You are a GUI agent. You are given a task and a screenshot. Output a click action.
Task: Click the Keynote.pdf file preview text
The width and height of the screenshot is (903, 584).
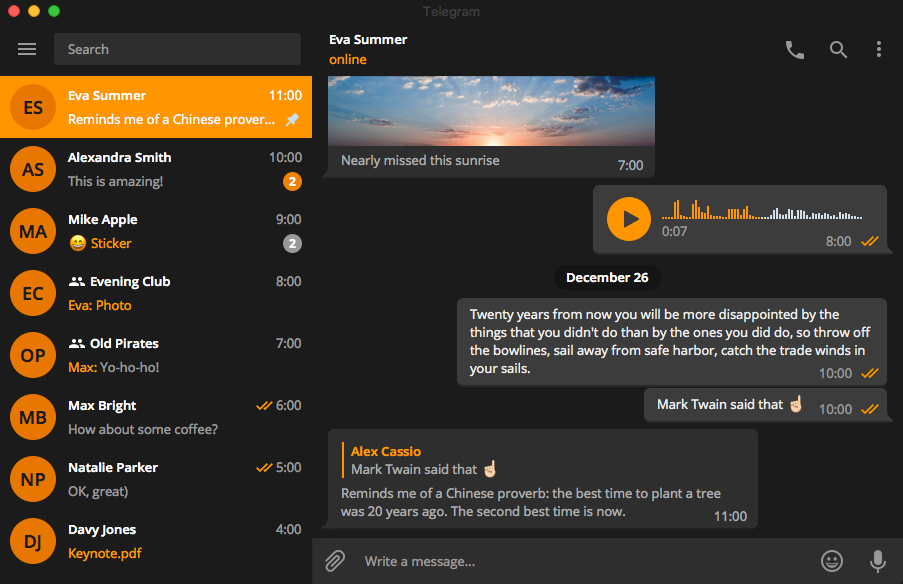click(105, 553)
